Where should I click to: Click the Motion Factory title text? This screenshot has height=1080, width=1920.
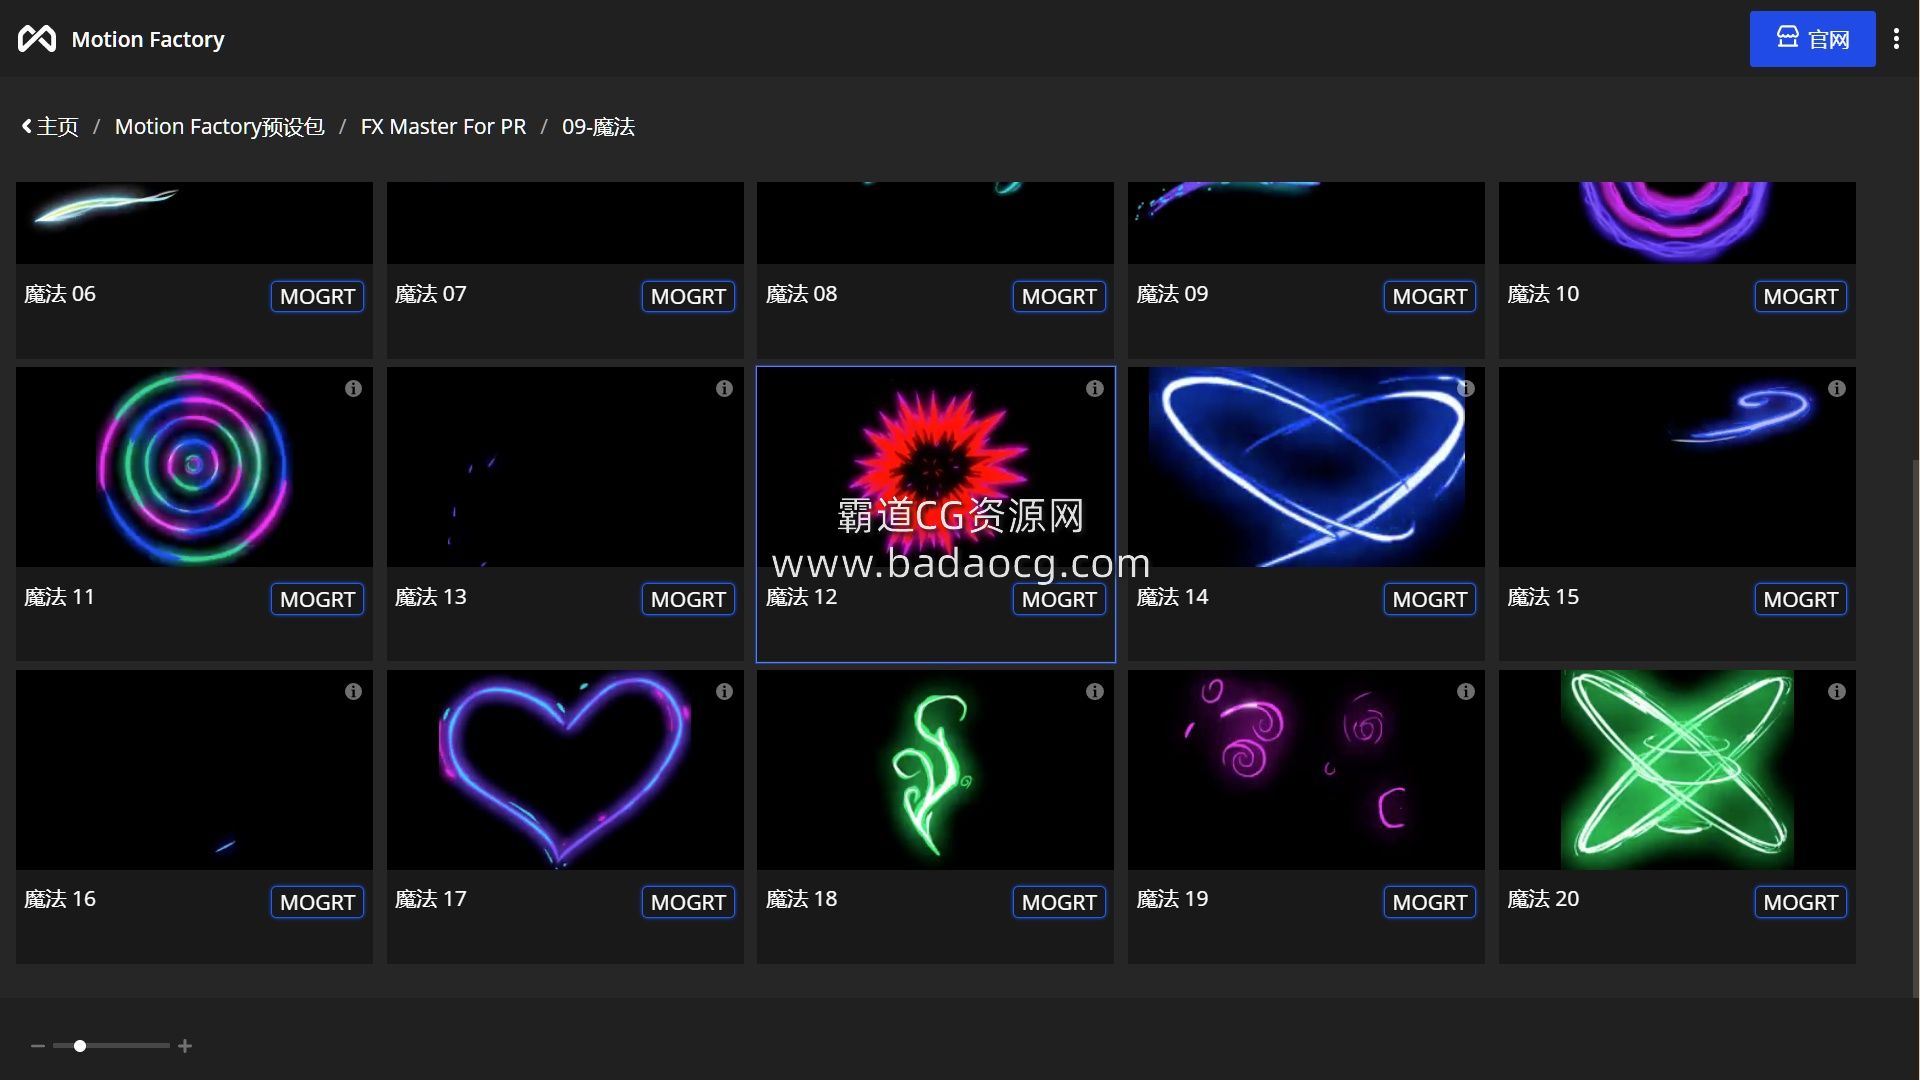click(148, 39)
